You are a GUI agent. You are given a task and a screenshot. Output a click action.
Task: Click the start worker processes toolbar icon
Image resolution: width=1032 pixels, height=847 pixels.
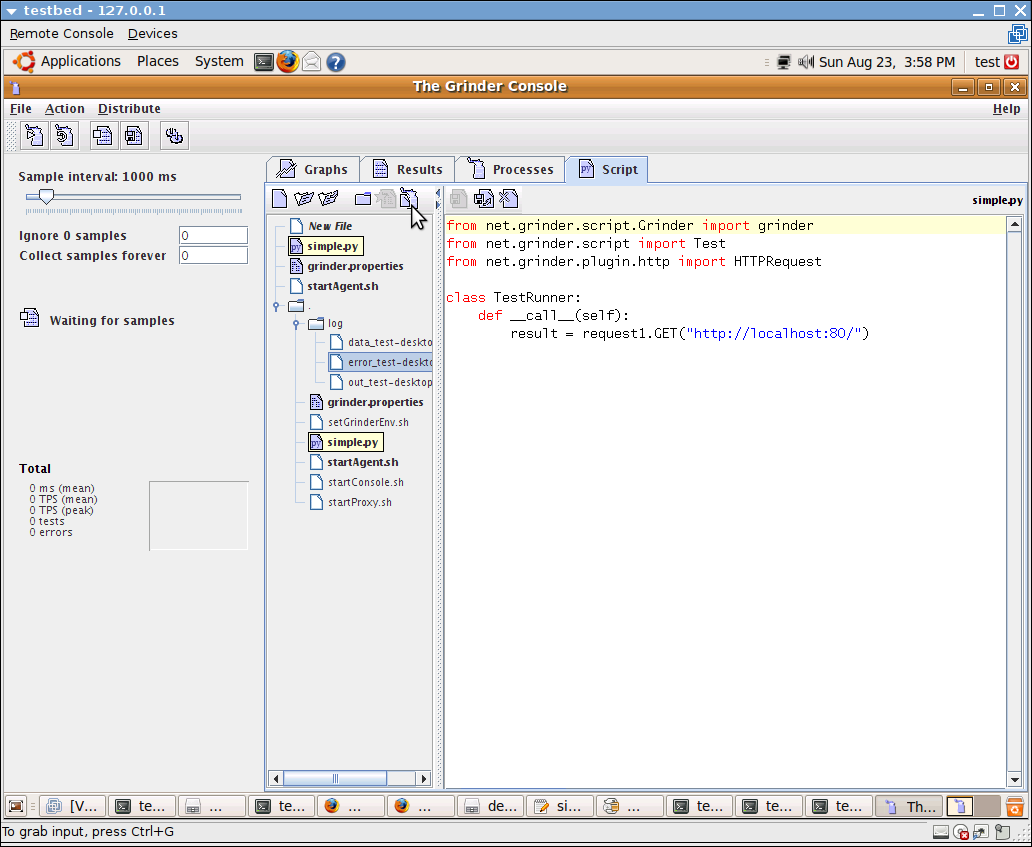34,136
